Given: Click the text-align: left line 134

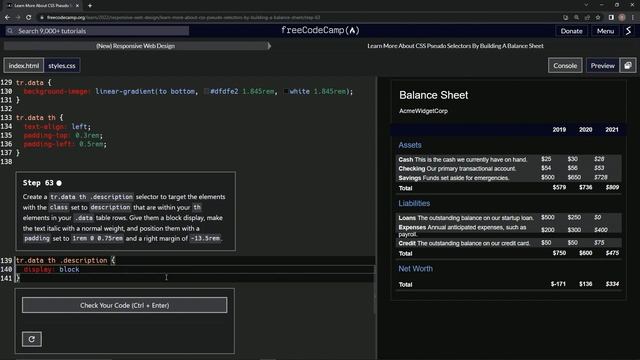Looking at the screenshot, I should point(57,127).
